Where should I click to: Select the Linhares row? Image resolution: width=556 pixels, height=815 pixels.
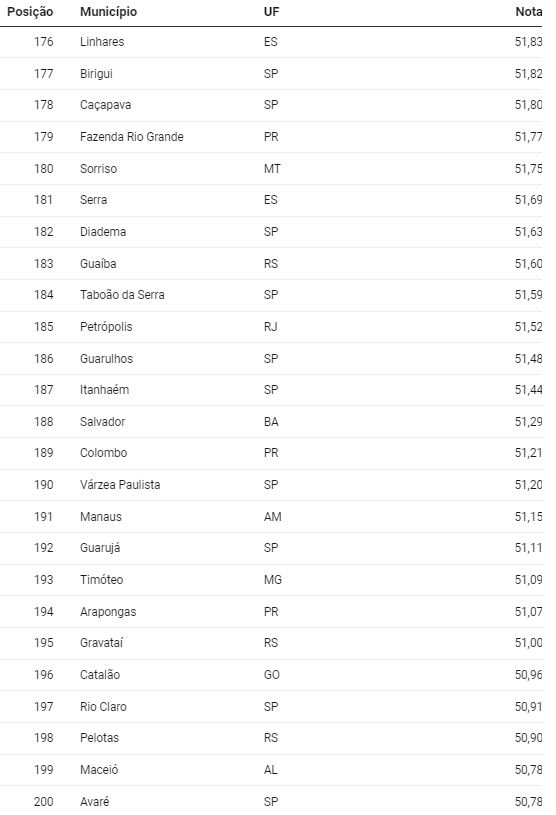pos(271,42)
